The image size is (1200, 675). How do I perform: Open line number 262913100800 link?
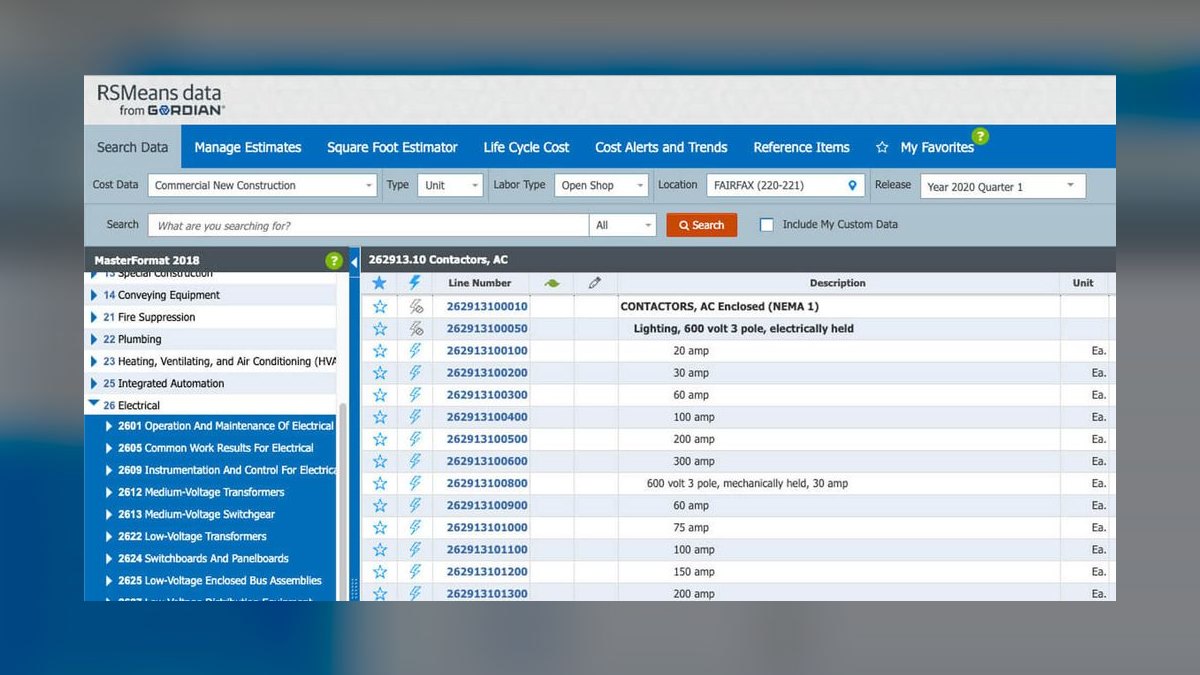pyautogui.click(x=487, y=483)
